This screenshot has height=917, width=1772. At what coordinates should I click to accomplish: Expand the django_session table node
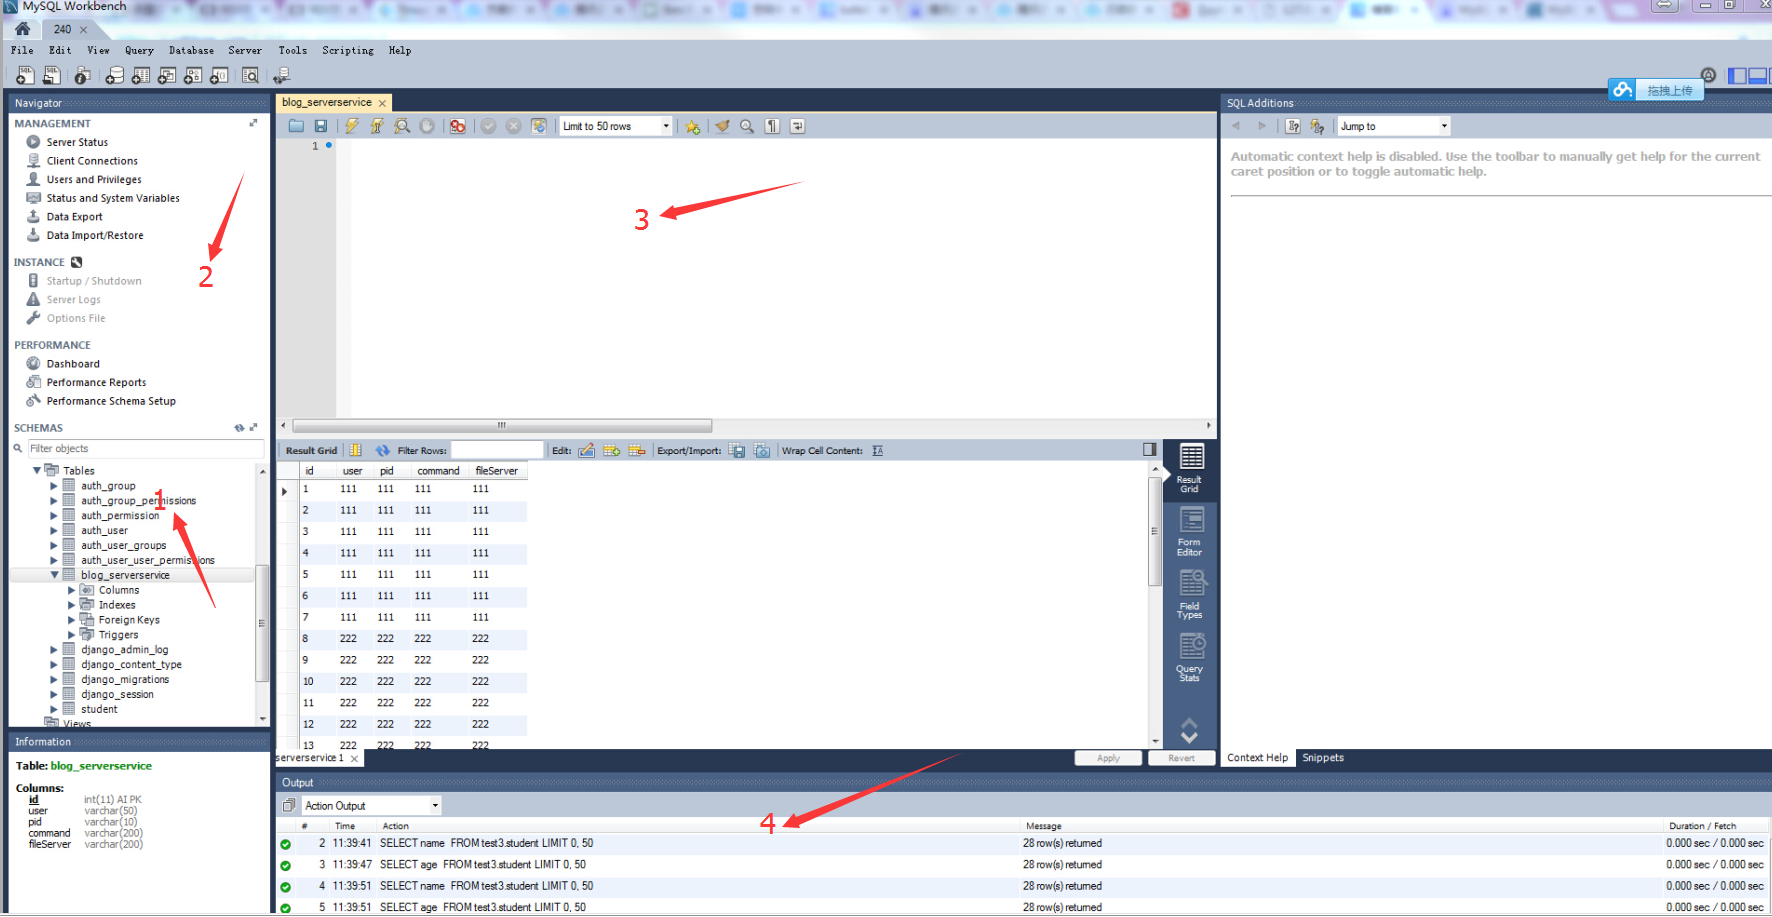(54, 694)
